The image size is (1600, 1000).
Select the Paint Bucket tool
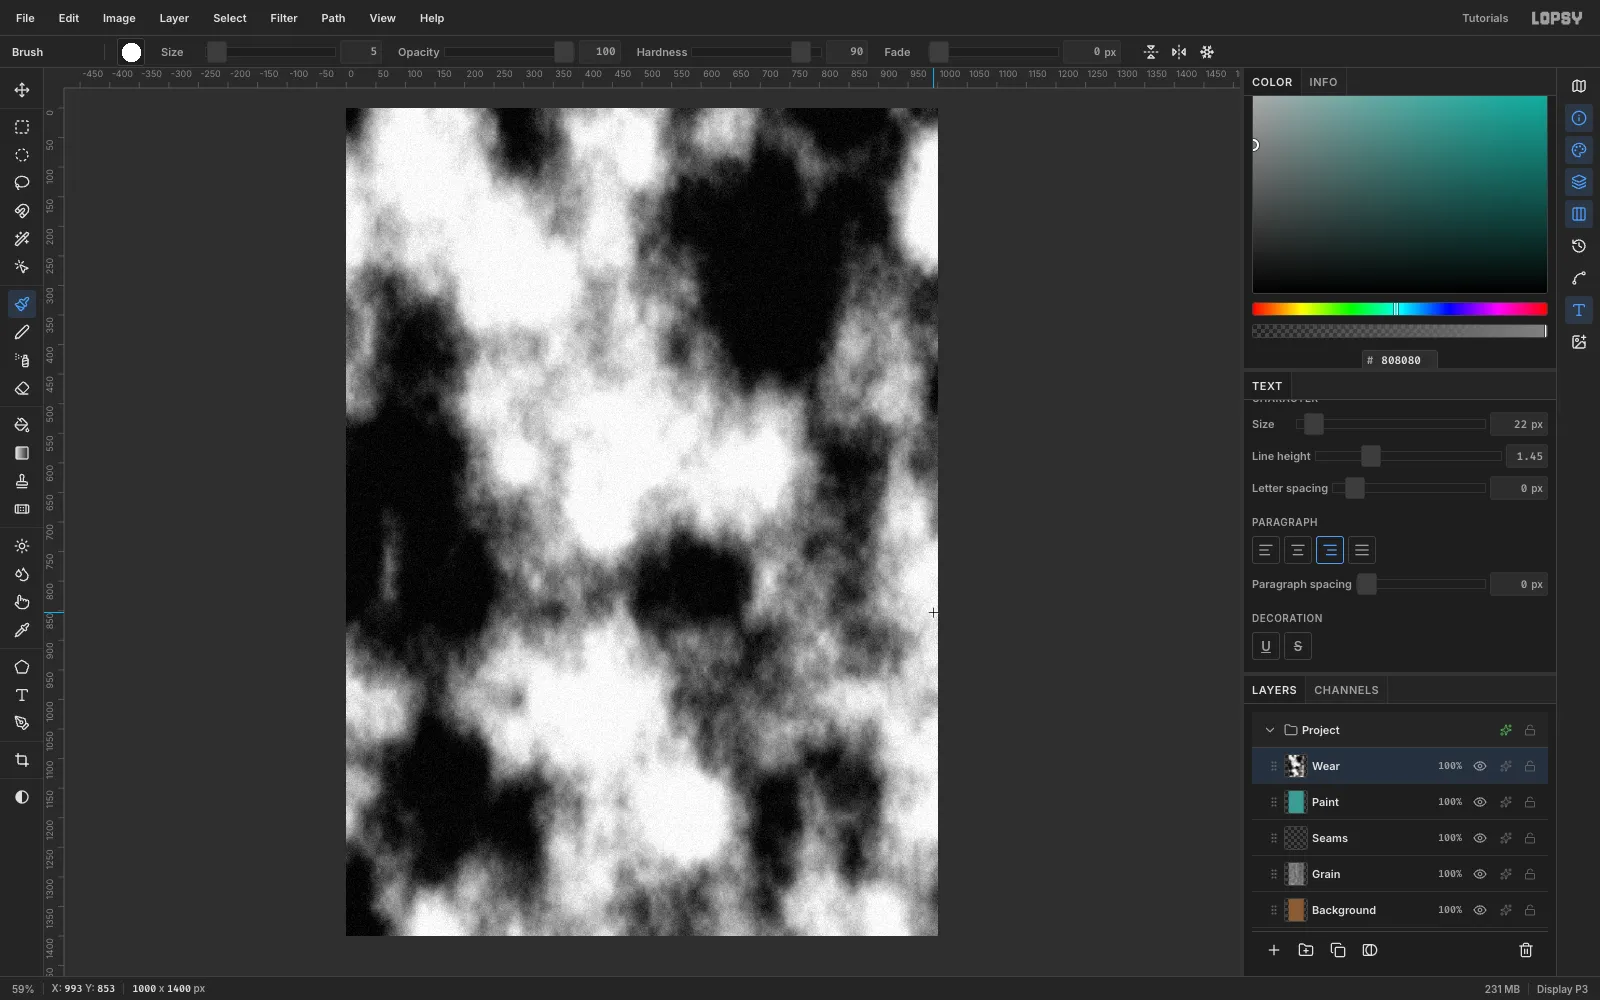(22, 425)
